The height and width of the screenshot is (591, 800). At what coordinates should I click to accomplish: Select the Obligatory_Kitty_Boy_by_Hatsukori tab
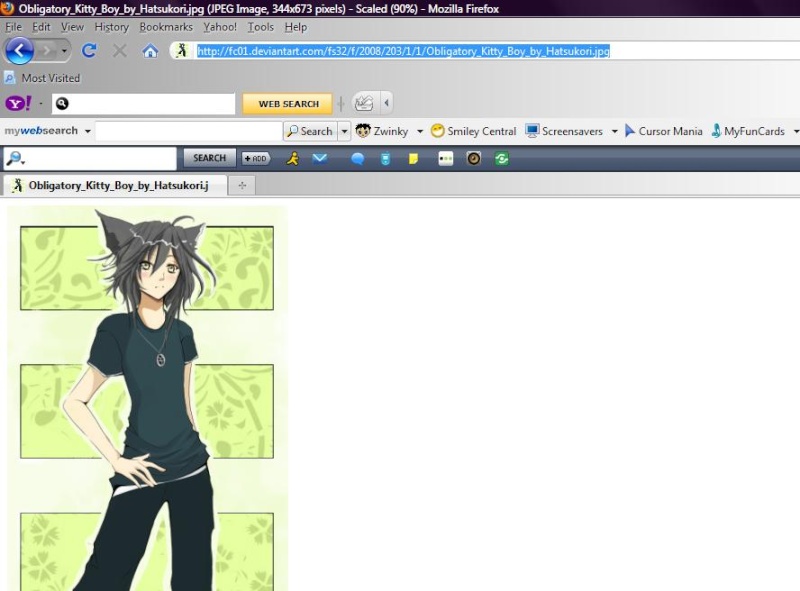point(115,185)
